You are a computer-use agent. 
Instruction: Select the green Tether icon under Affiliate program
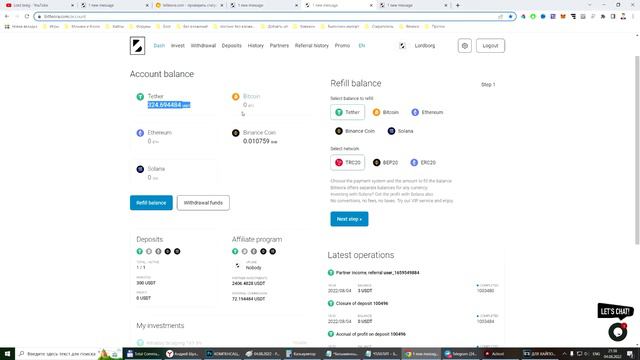[x=235, y=251]
